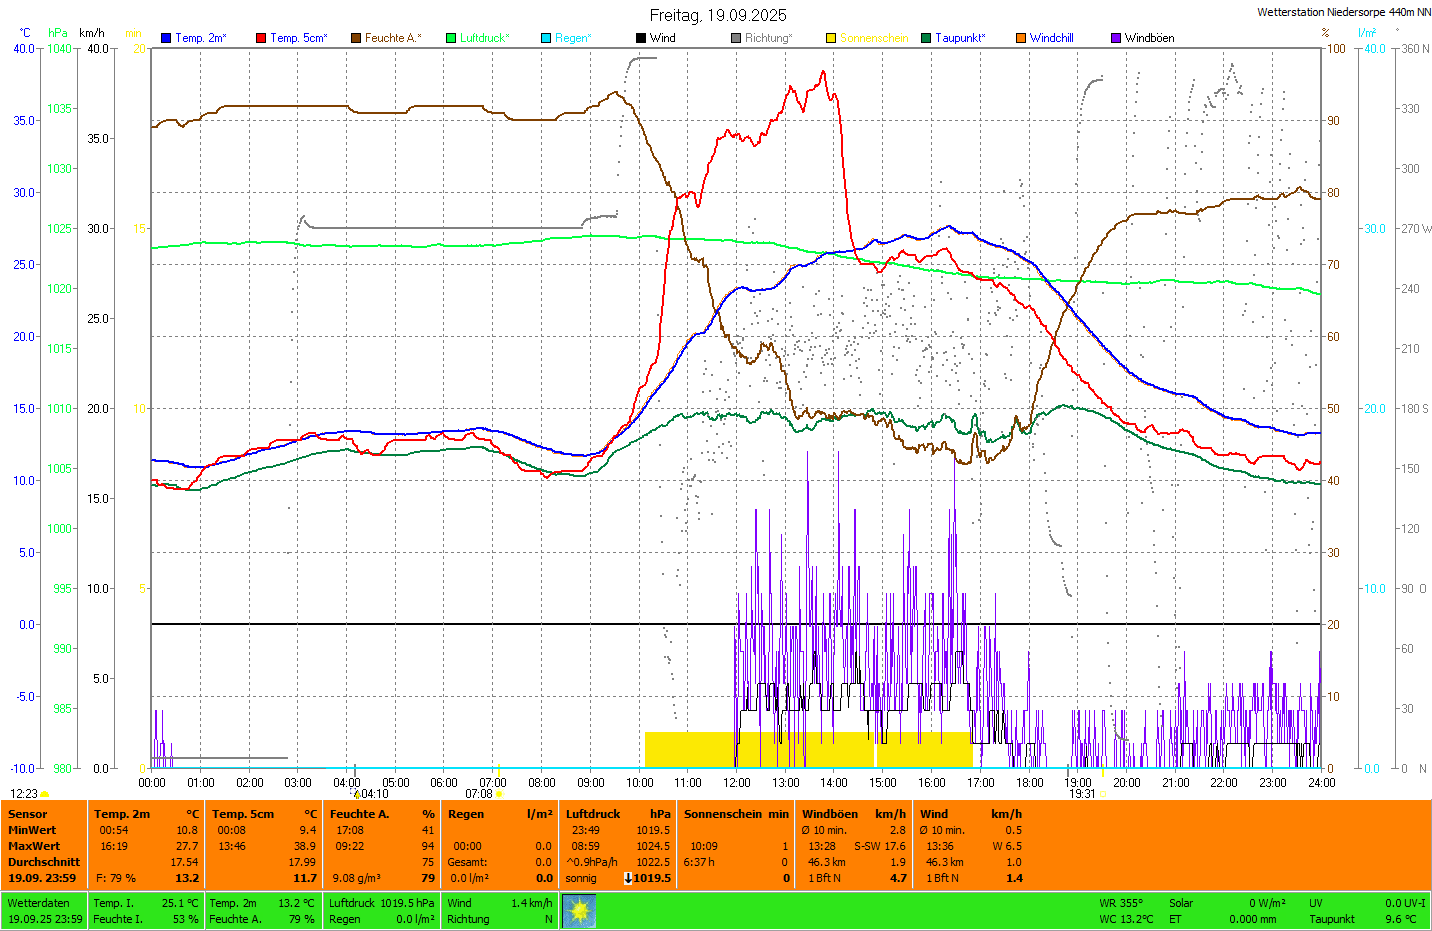The height and width of the screenshot is (931, 1432).
Task: Click the red Temp. 5cm legend square
Action: tap(261, 38)
